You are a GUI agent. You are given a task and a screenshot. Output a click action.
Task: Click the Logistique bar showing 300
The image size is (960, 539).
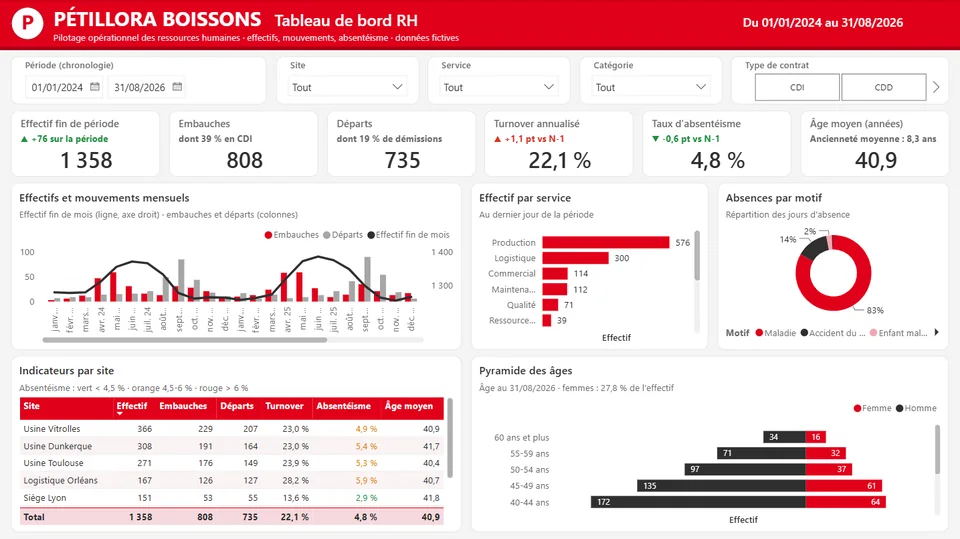coord(576,258)
